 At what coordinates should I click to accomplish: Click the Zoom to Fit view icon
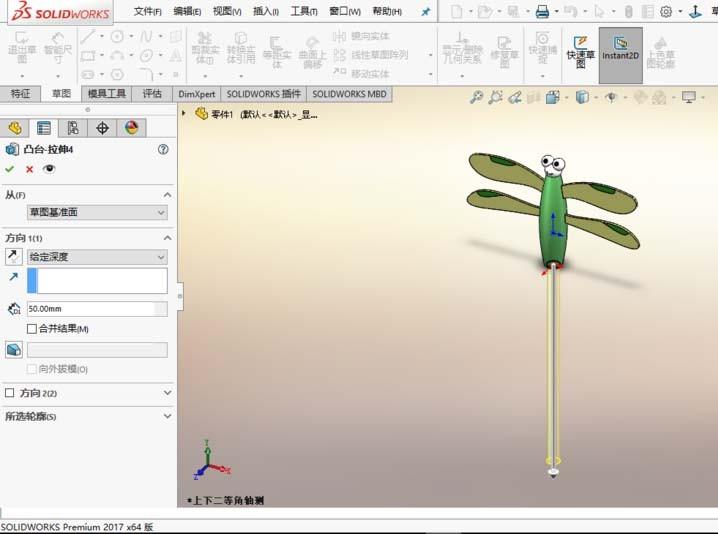[477, 97]
